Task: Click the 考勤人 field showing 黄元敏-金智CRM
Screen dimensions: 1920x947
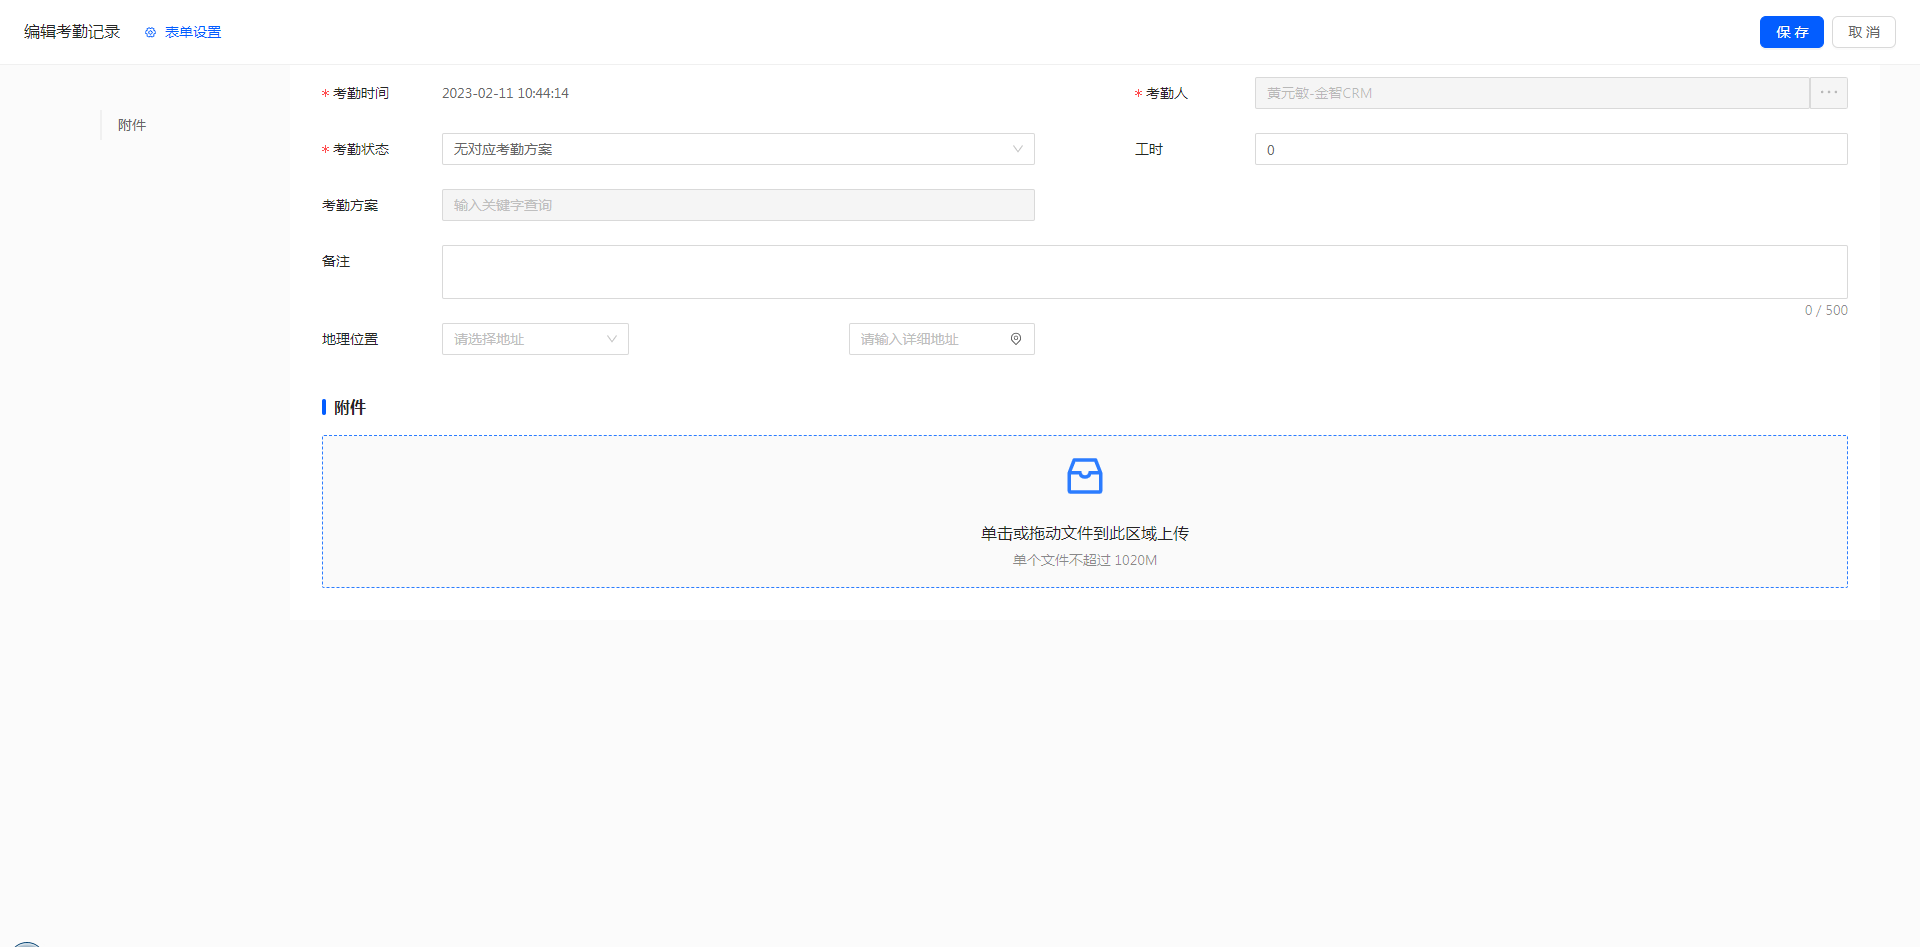Action: coord(1532,93)
